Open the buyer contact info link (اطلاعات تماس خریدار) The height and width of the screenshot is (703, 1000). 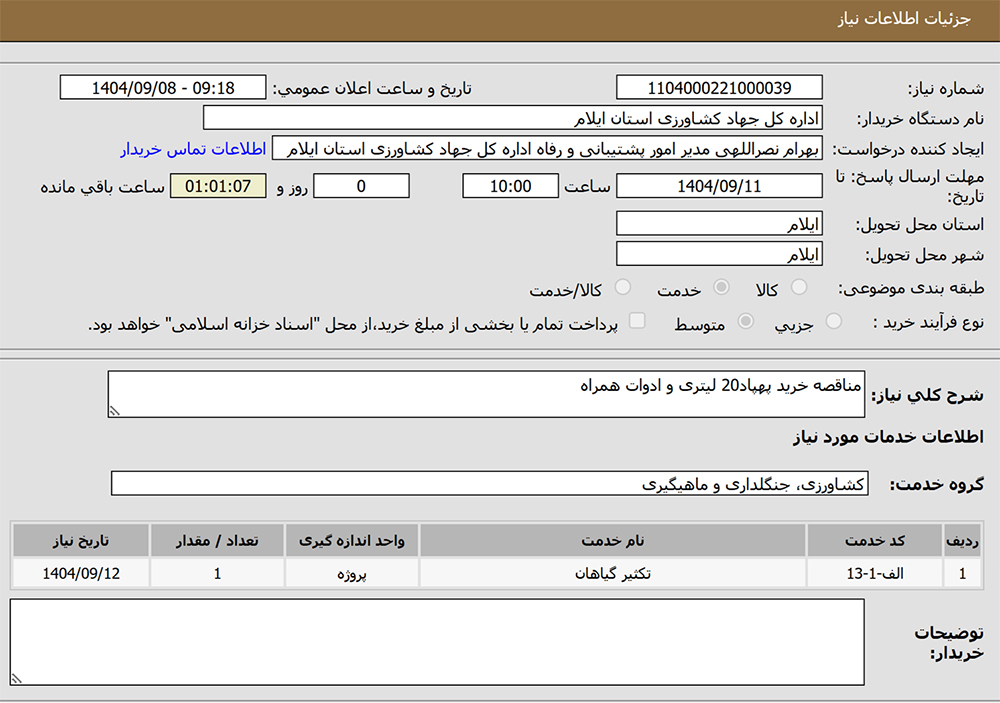193,149
